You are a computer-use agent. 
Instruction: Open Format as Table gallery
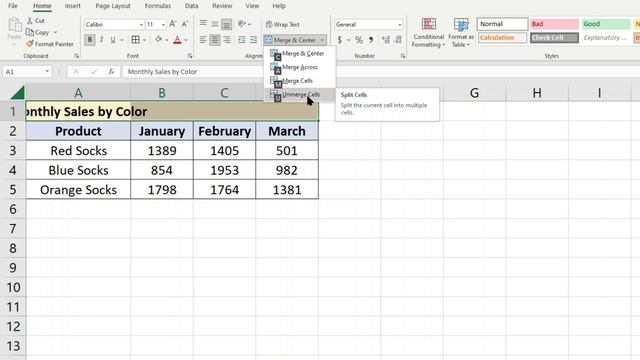[x=461, y=33]
